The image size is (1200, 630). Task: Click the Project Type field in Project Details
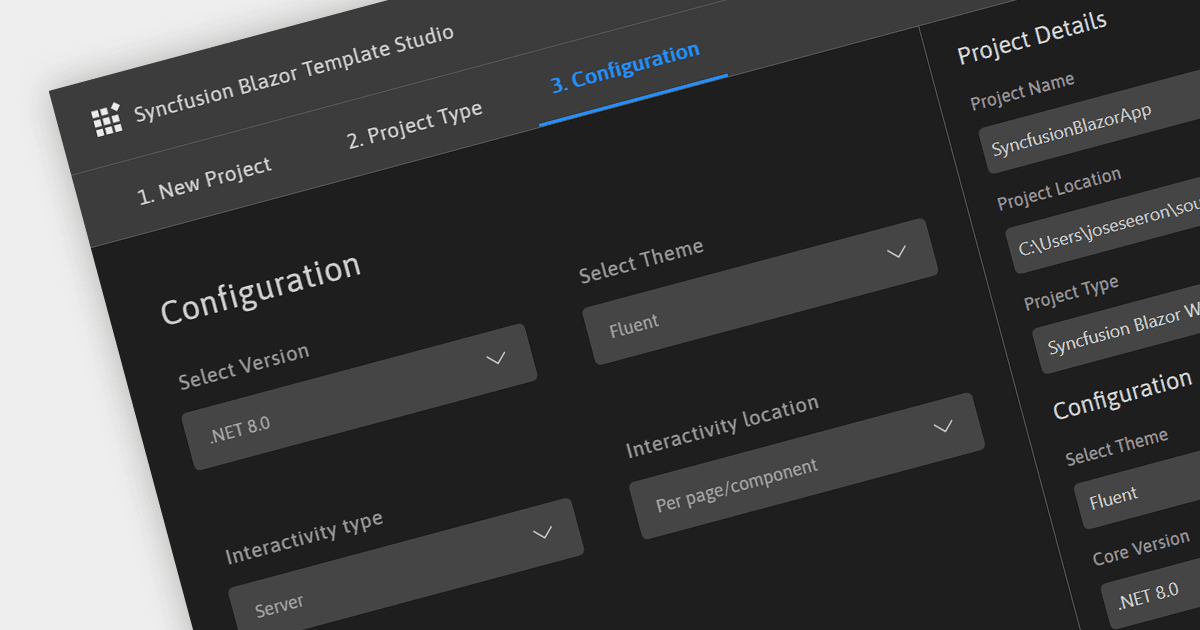point(1117,331)
